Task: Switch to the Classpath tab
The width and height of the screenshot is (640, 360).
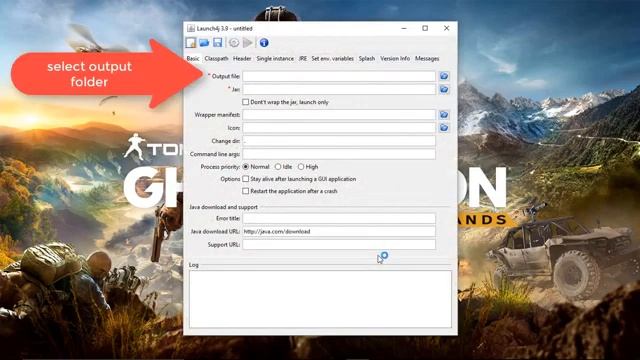Action: click(216, 58)
